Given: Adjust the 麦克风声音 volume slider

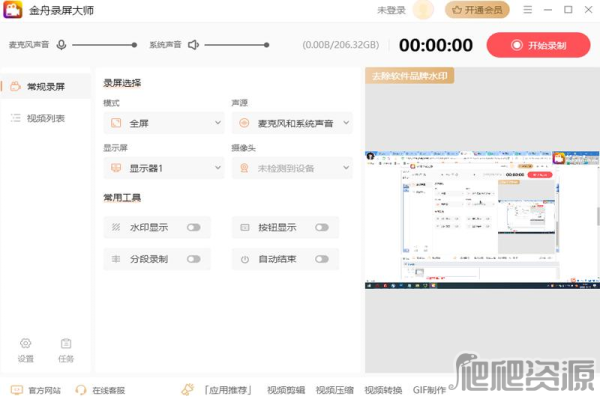Looking at the screenshot, I should pyautogui.click(x=104, y=45).
